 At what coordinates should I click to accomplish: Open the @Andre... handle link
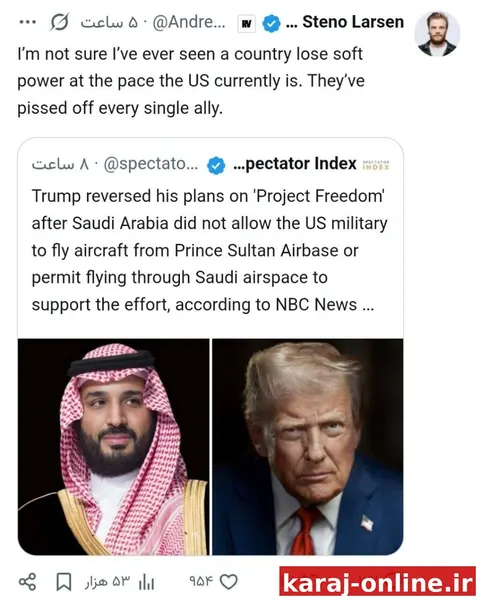pyautogui.click(x=189, y=23)
